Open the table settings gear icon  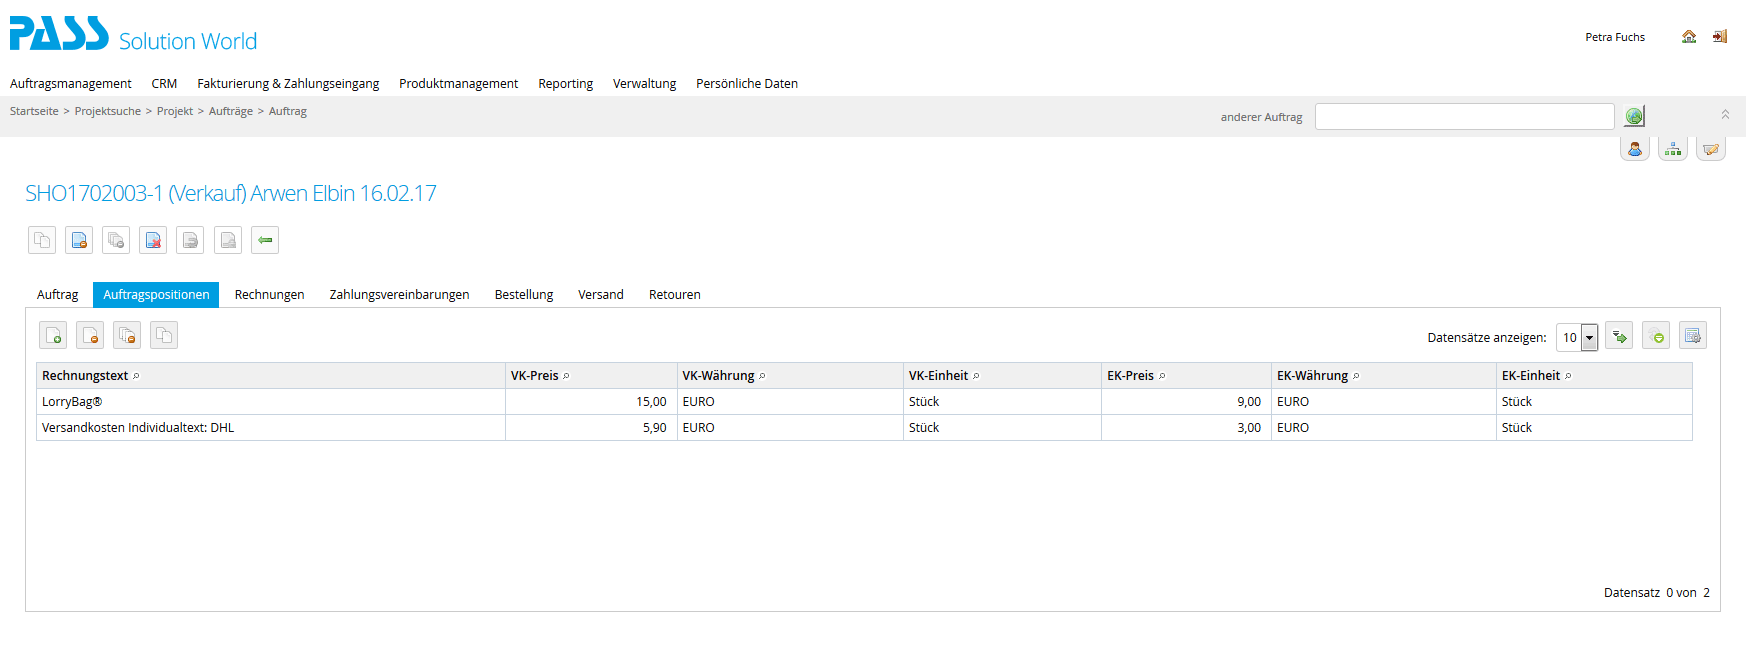[x=1692, y=336]
